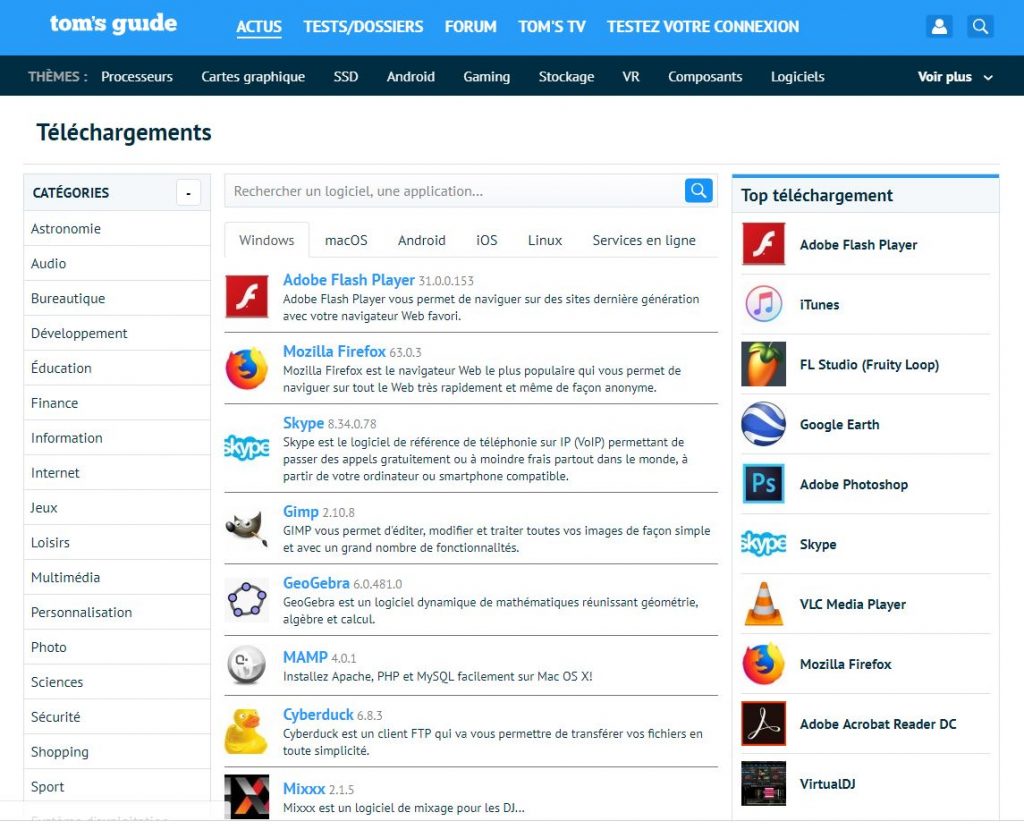
Task: Click the Adobe Photoshop Ps icon
Action: 763,484
